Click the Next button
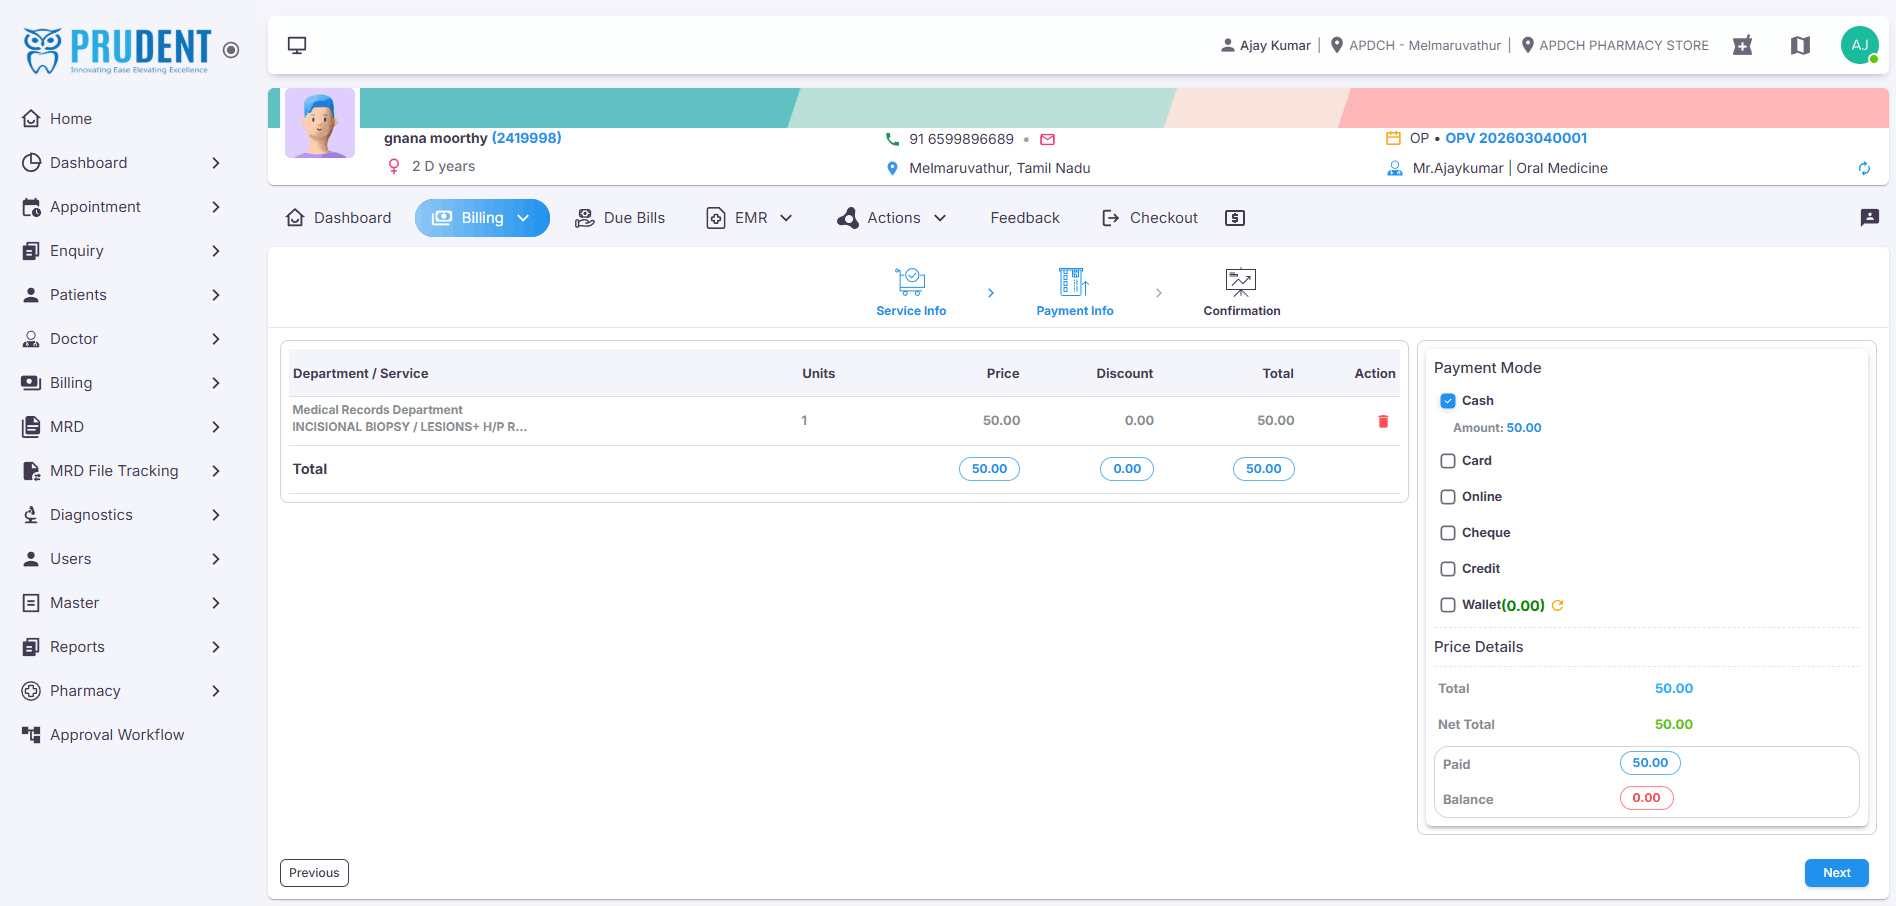The image size is (1896, 906). click(1837, 873)
